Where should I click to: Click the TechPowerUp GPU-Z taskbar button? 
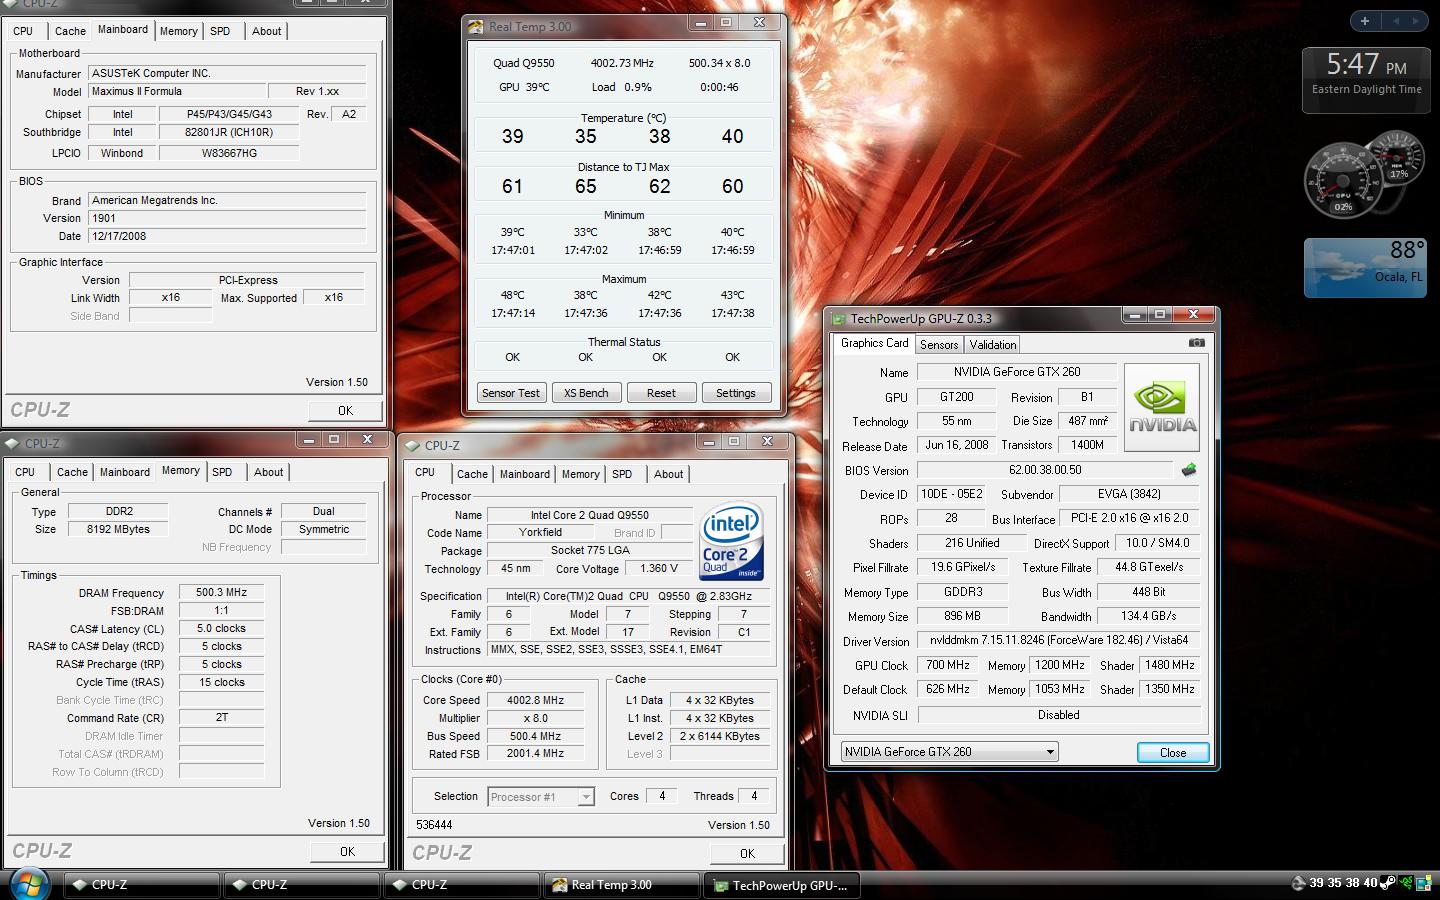782,885
